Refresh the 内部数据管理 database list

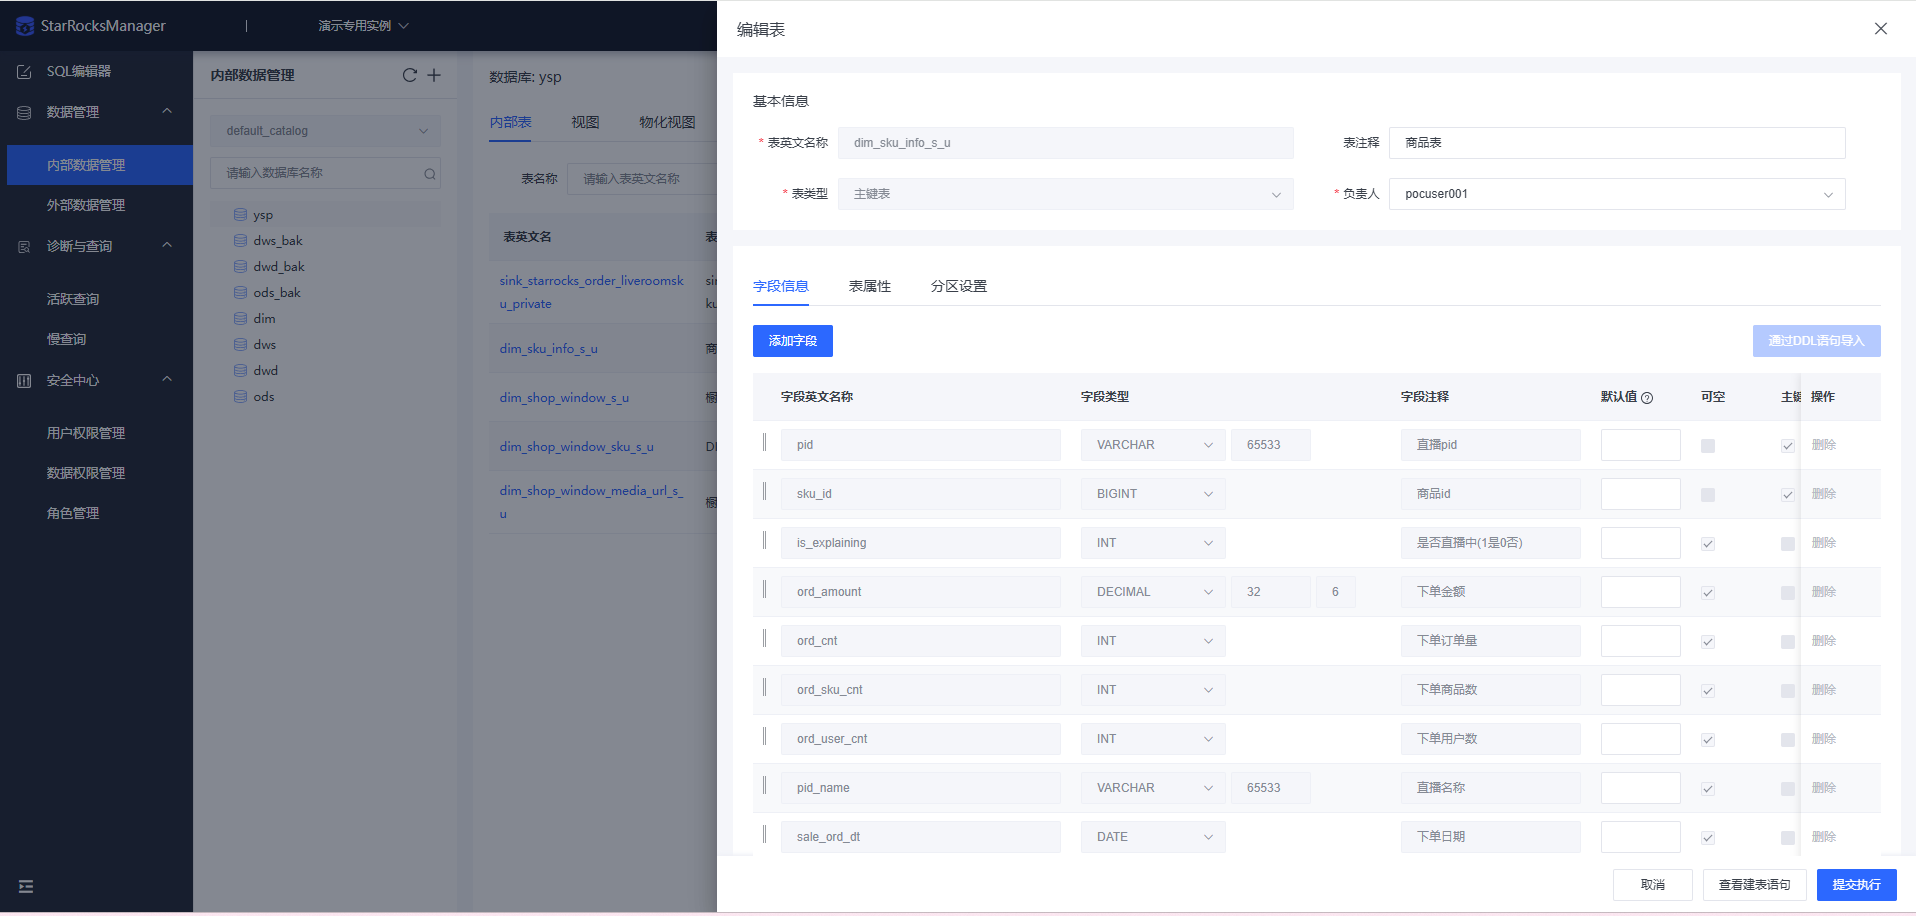coord(409,75)
